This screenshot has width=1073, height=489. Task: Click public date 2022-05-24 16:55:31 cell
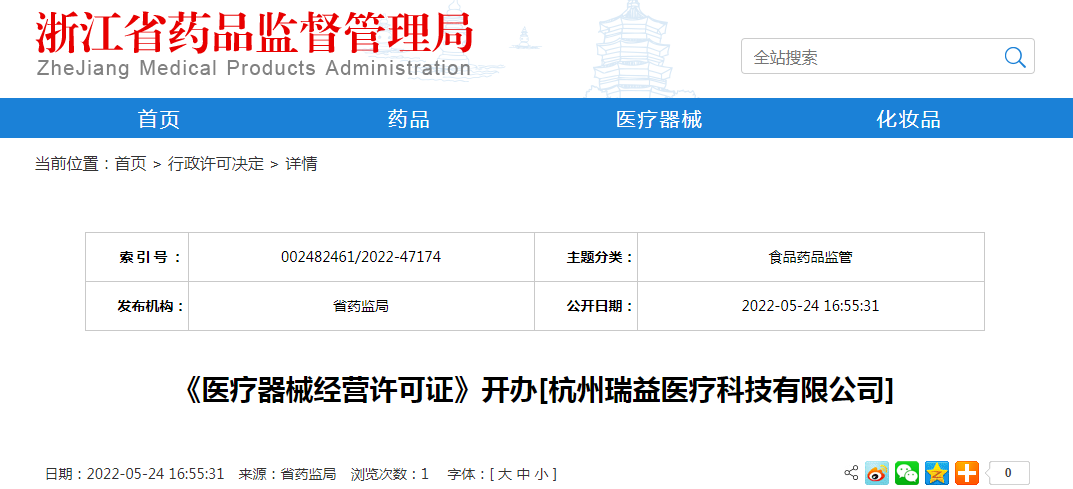[810, 306]
